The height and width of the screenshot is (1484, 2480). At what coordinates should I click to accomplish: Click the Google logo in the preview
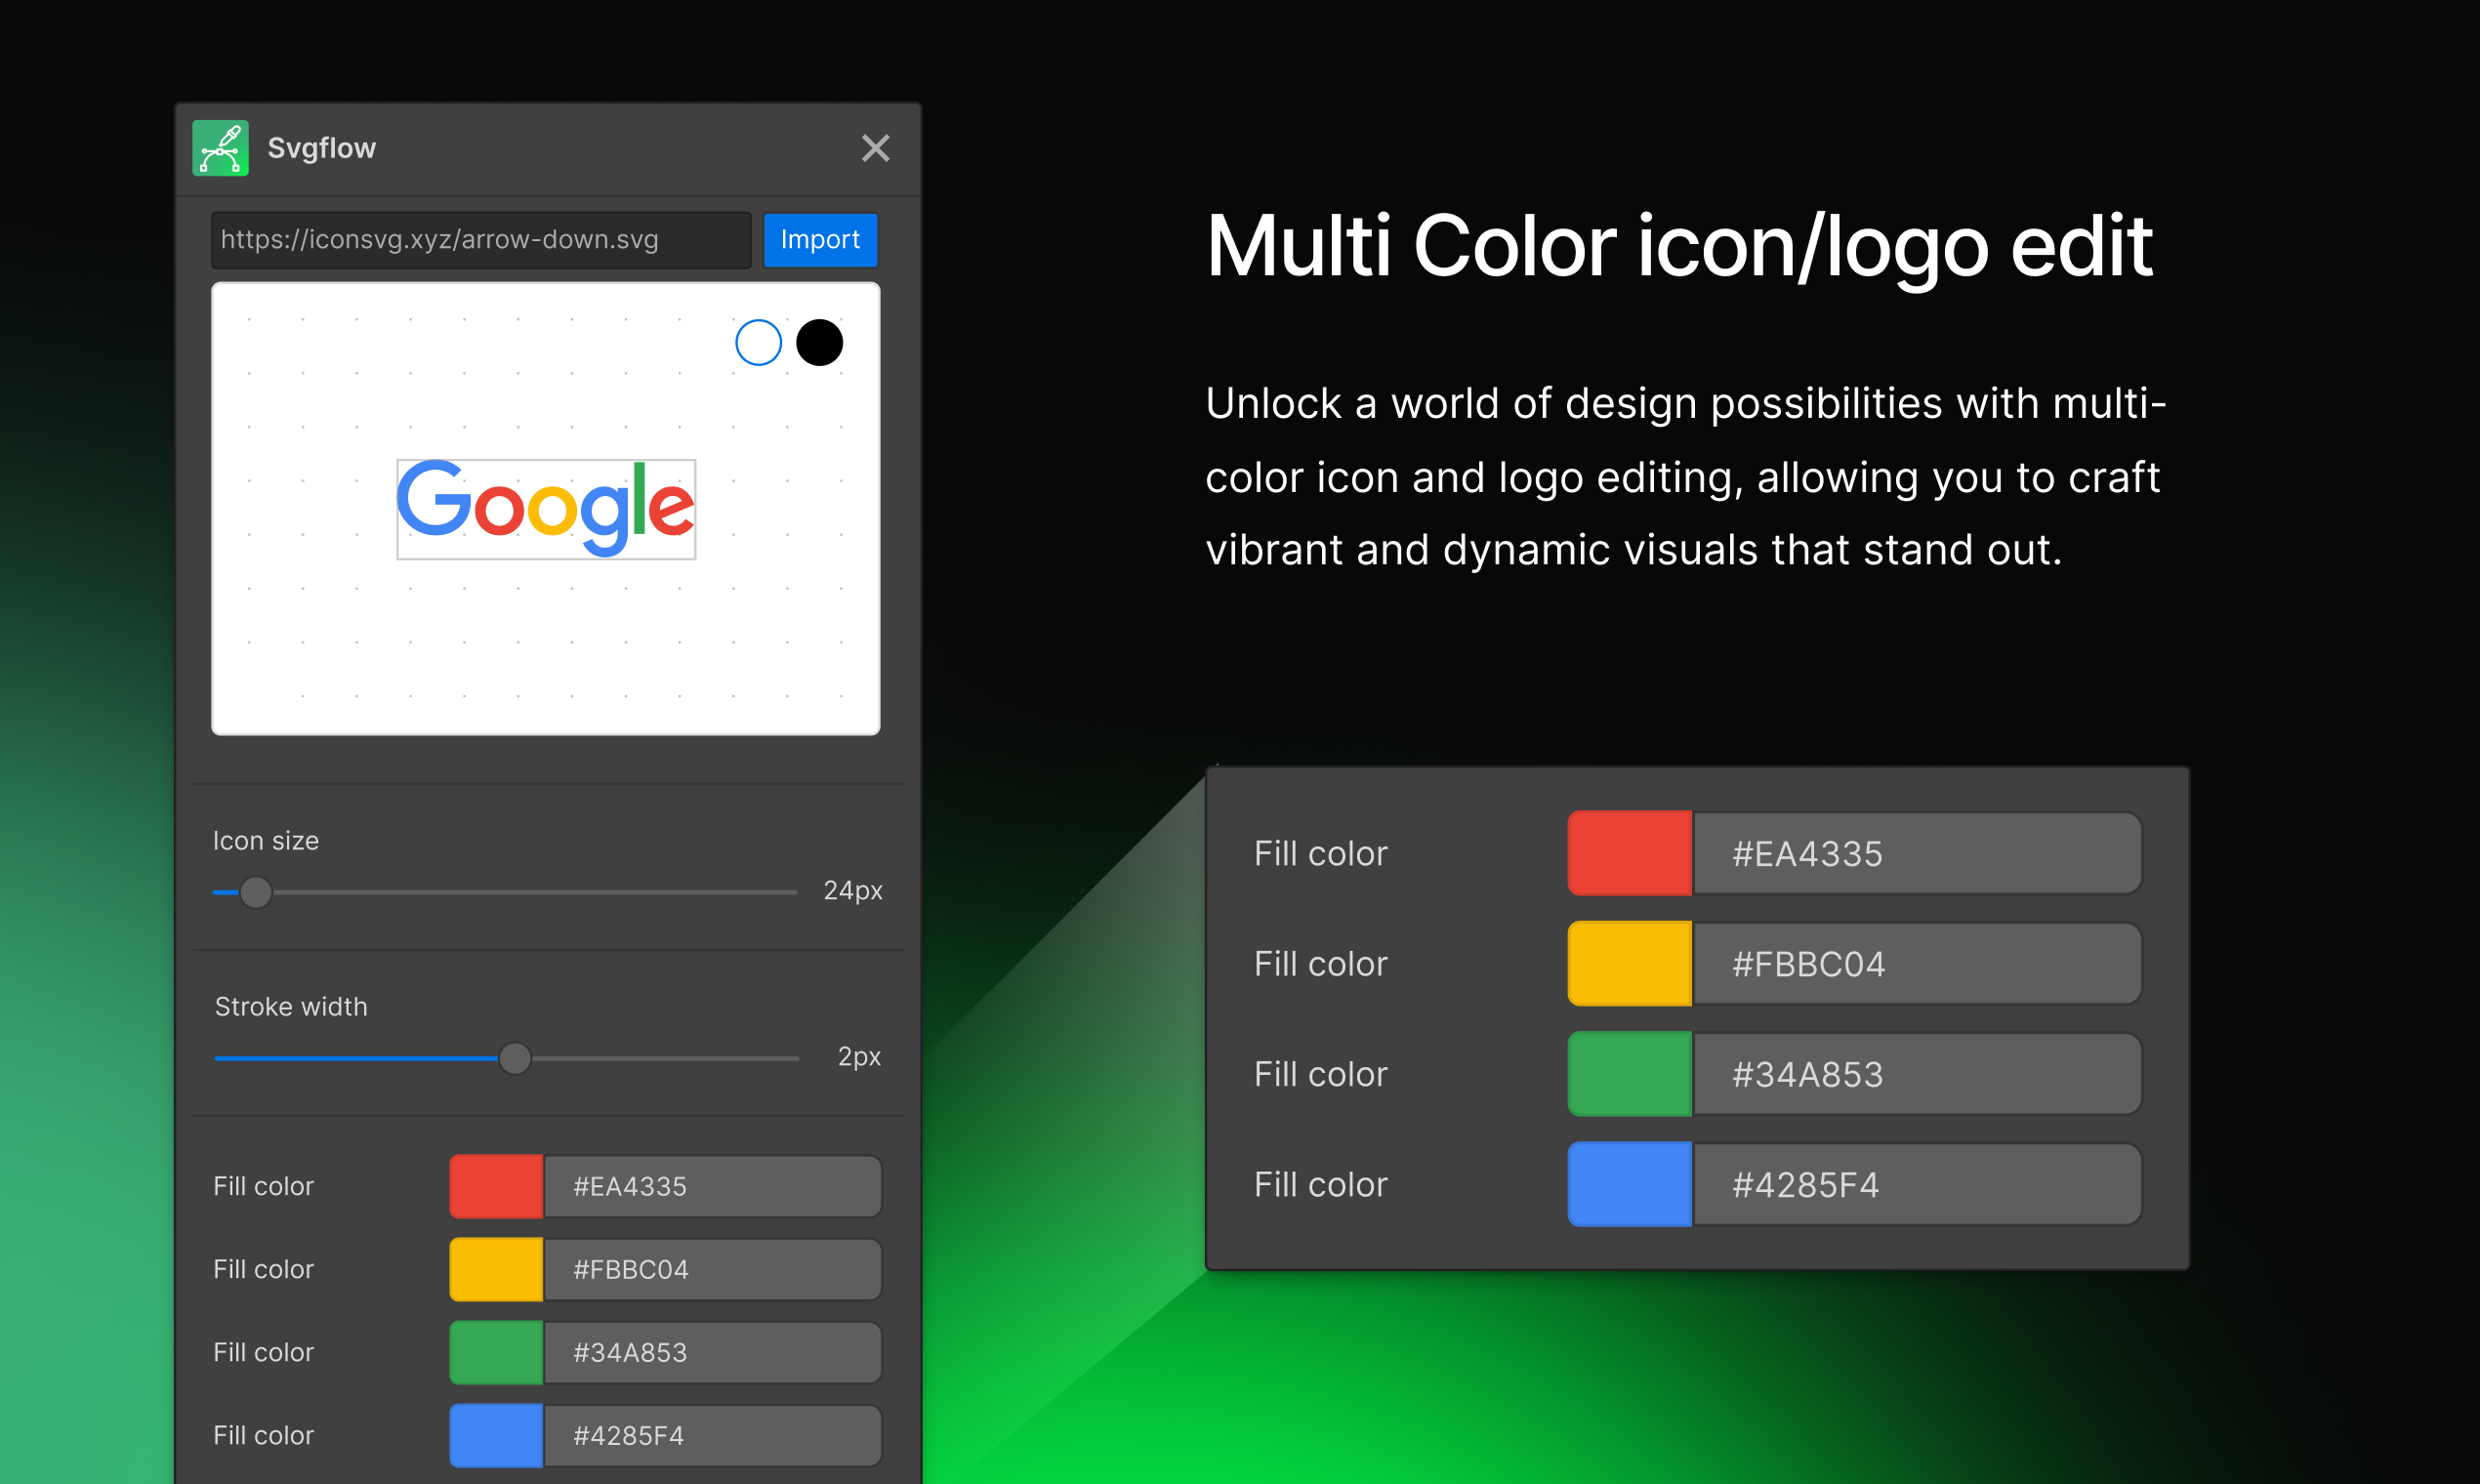[546, 509]
